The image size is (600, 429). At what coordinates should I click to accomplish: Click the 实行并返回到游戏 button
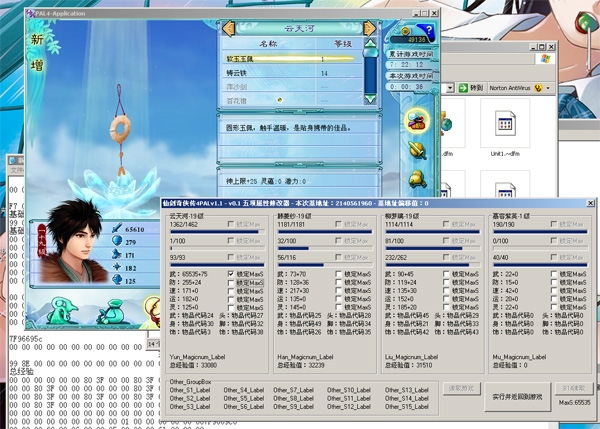(517, 397)
